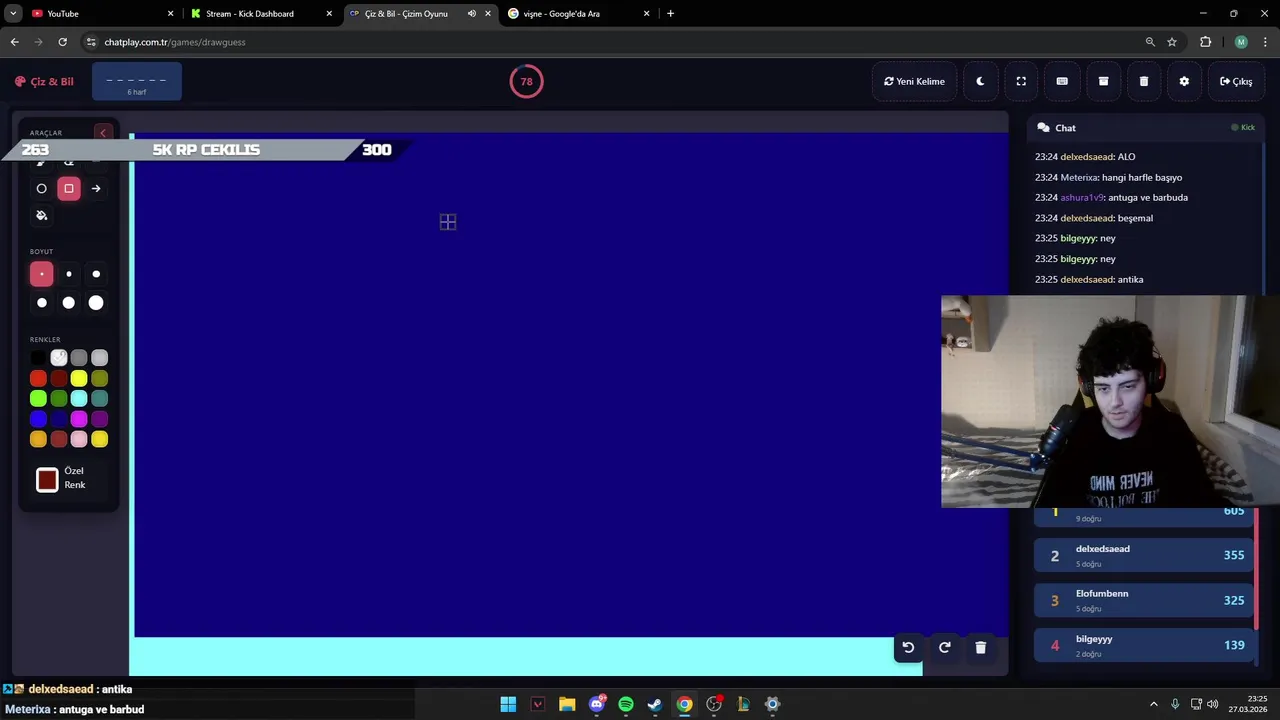Select the rectangle shape tool
The width and height of the screenshot is (1280, 720).
click(x=69, y=188)
